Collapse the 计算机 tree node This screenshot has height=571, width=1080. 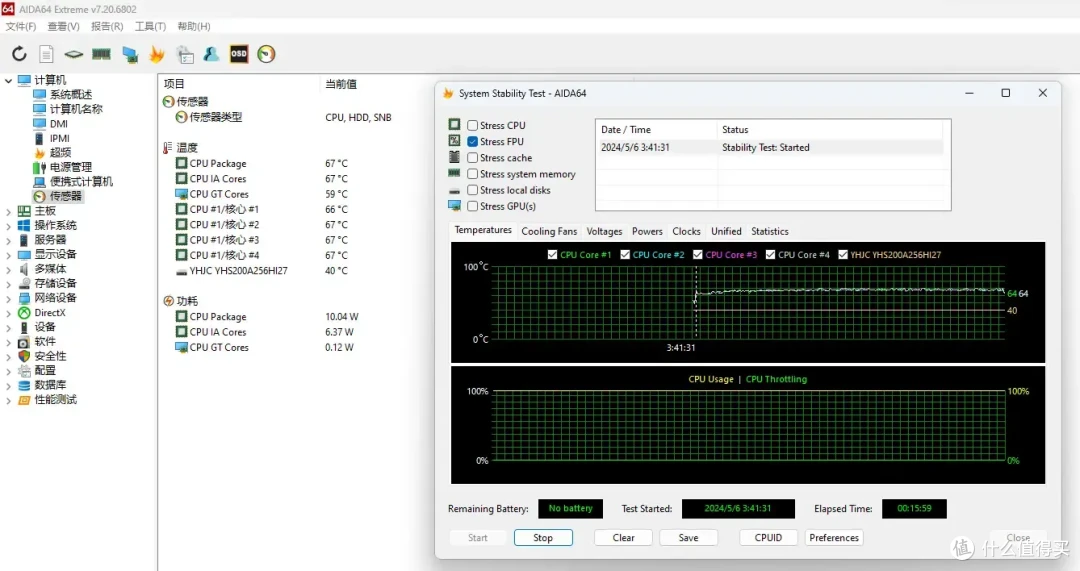click(8, 81)
